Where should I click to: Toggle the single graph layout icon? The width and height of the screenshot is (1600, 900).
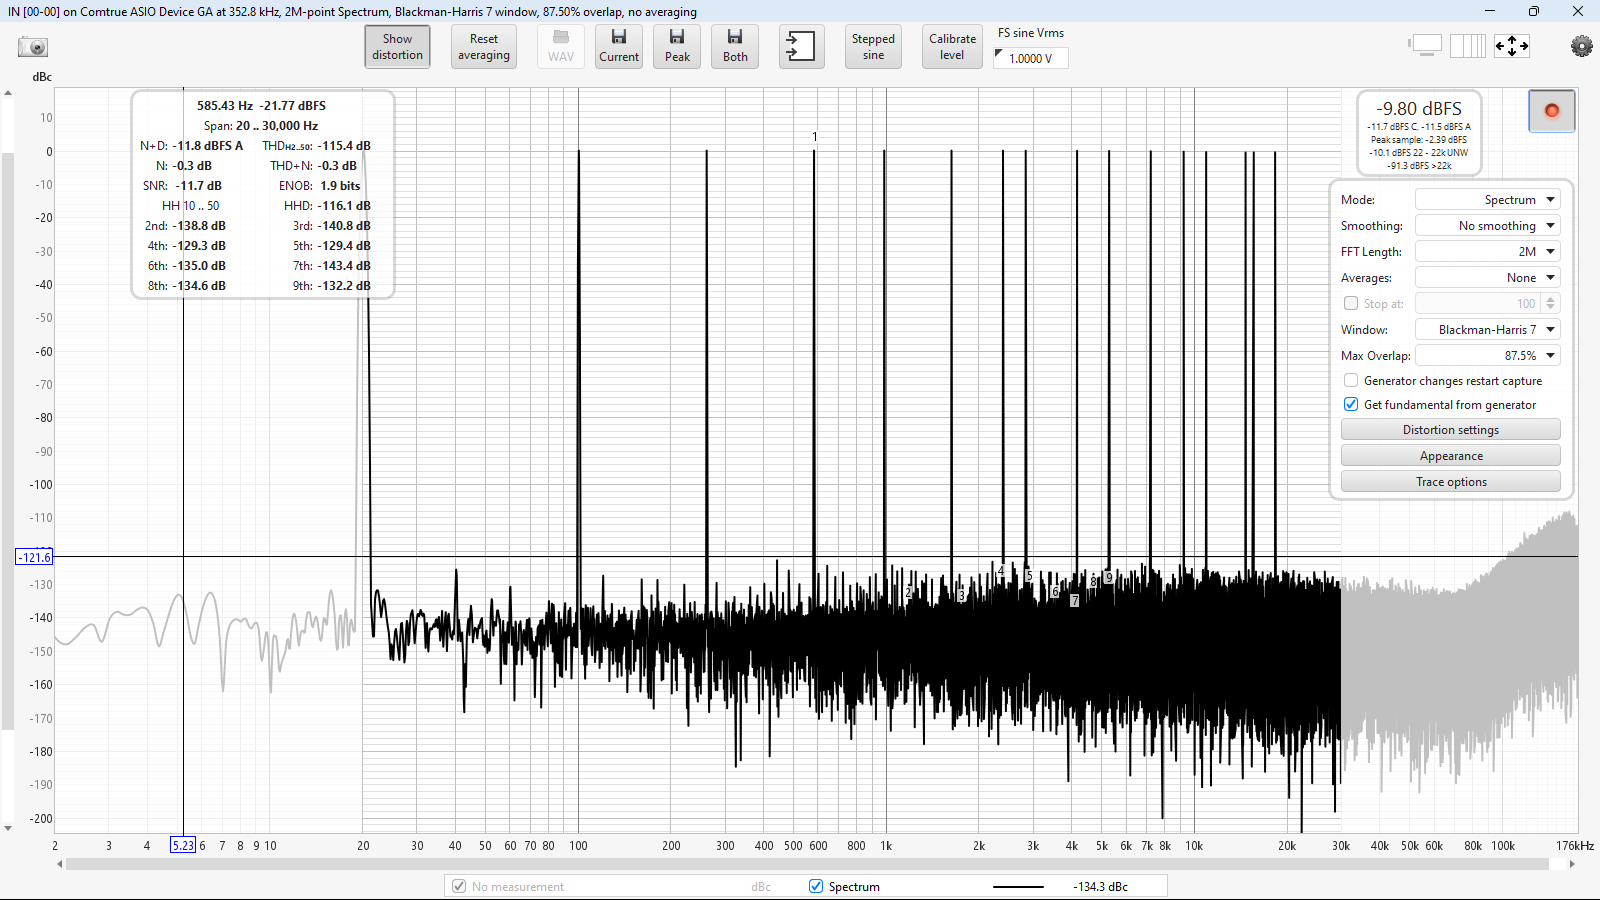pyautogui.click(x=1425, y=46)
